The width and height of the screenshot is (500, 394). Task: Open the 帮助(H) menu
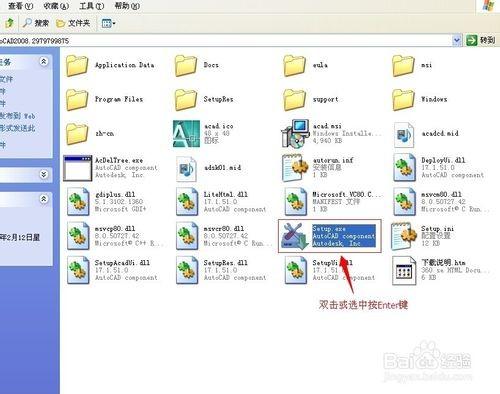127,6
